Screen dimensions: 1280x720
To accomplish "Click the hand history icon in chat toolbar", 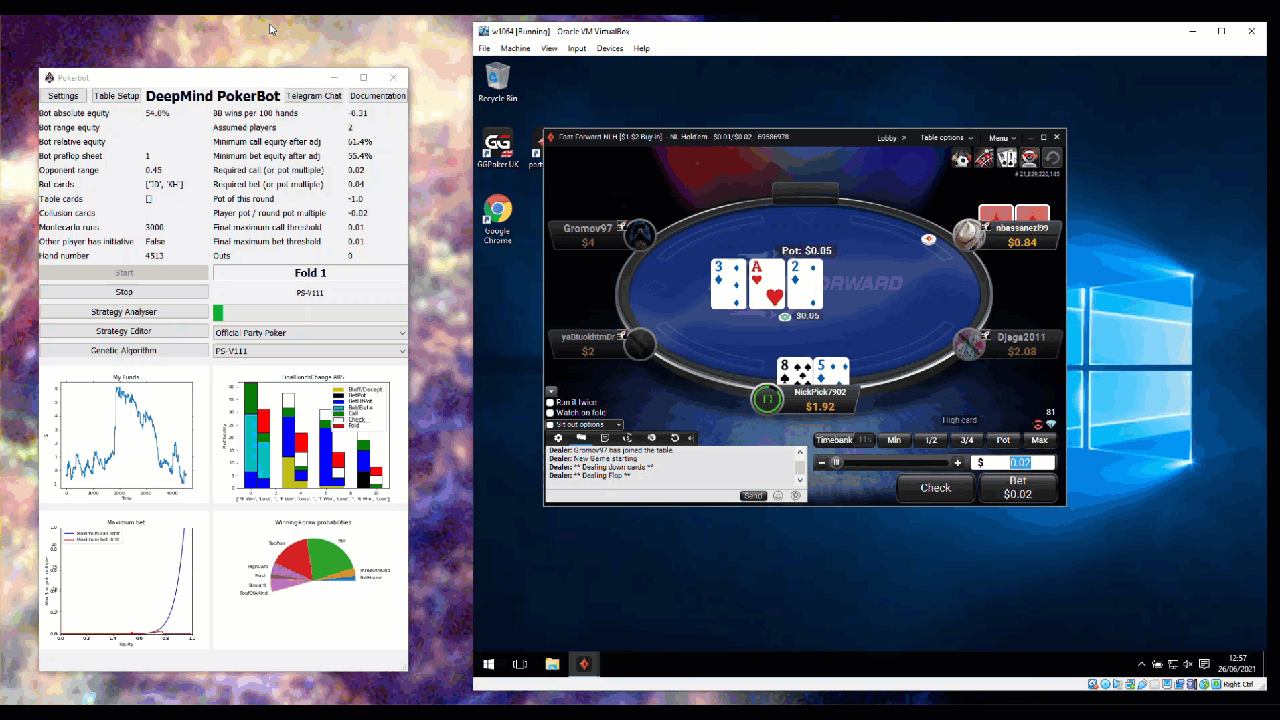I will click(628, 438).
